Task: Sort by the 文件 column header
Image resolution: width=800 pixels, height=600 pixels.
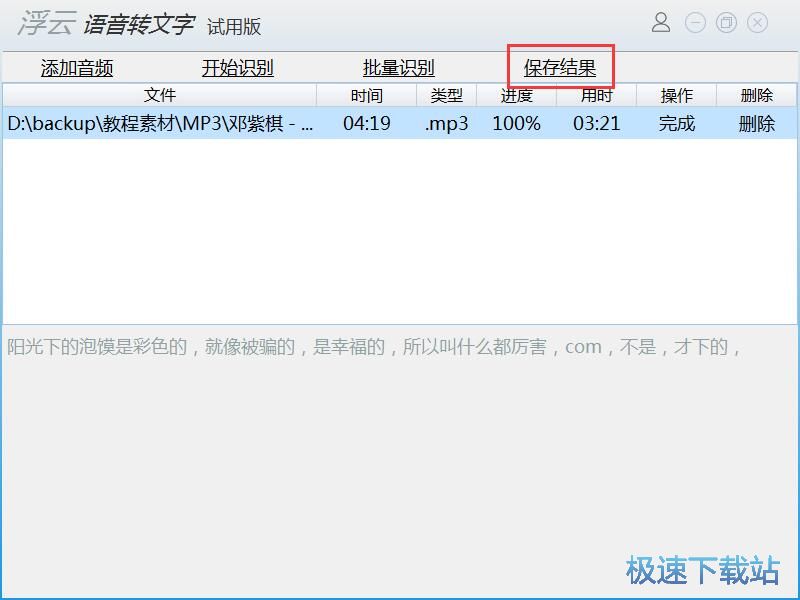Action: point(160,95)
